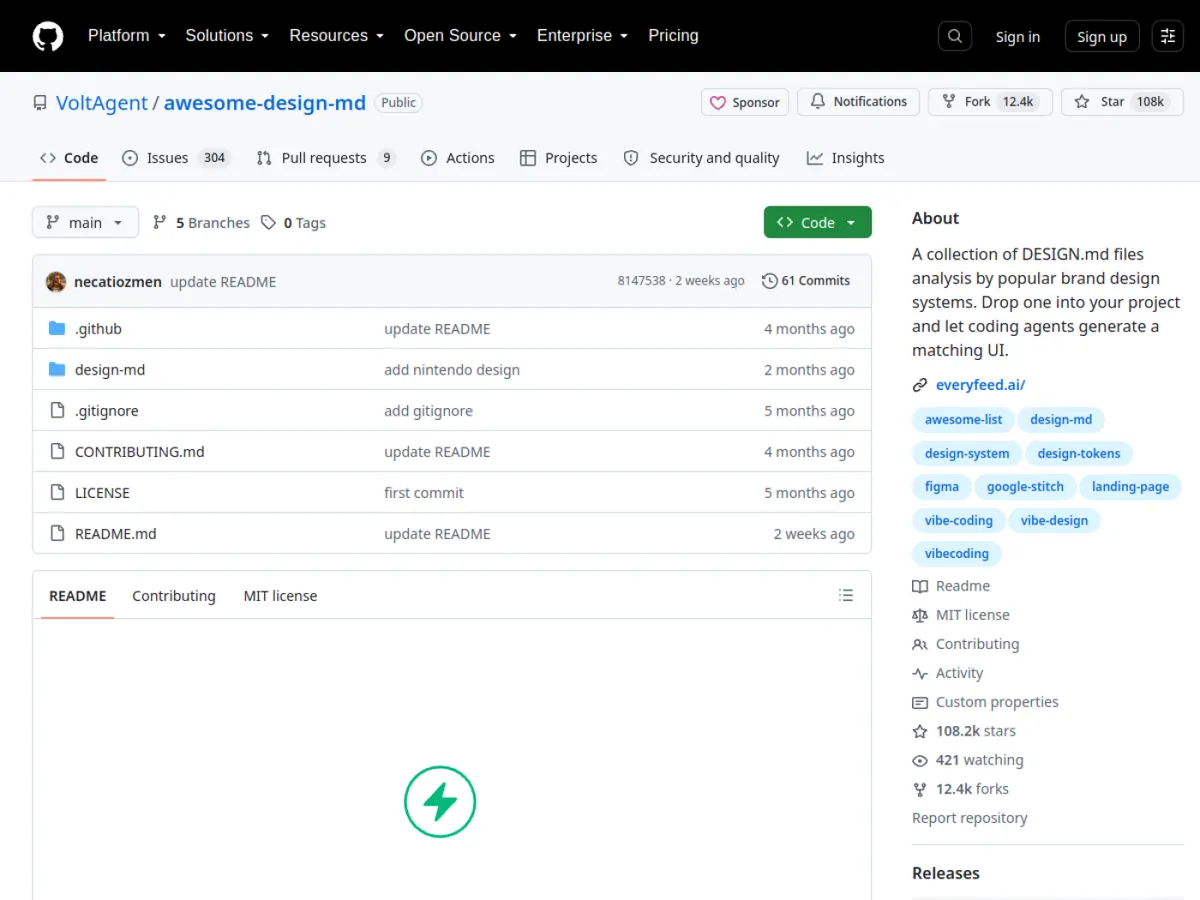Expand the Platform menu
The image size is (1200, 900).
pyautogui.click(x=126, y=35)
